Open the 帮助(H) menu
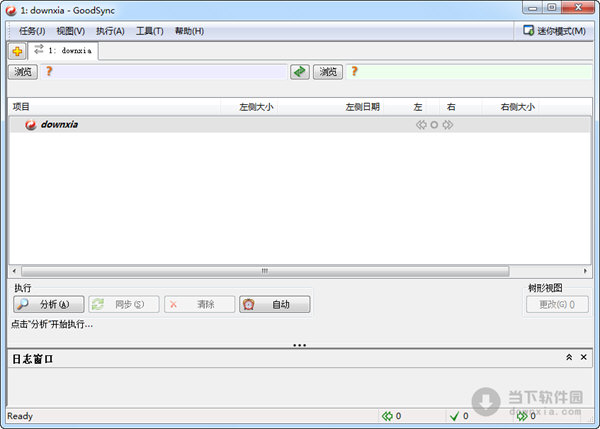600x429 pixels. coord(189,31)
